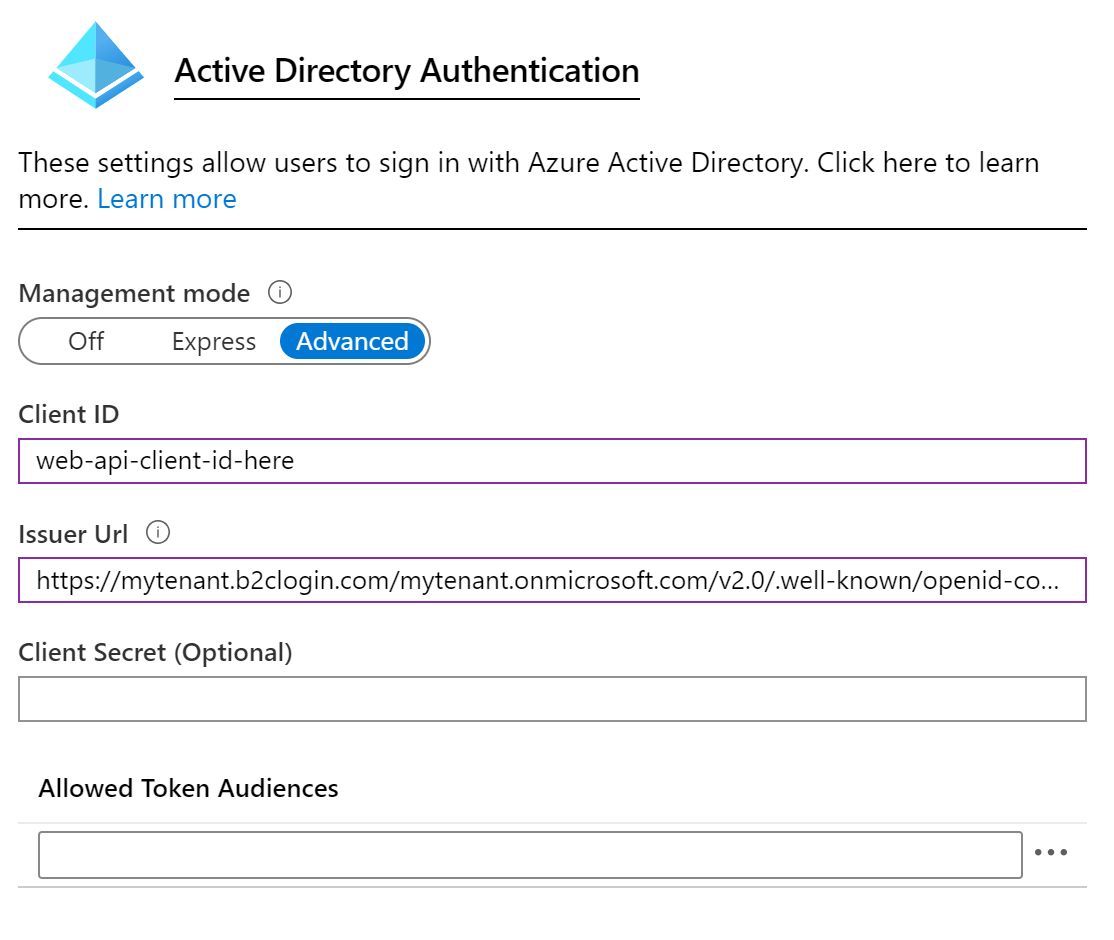The height and width of the screenshot is (940, 1114).
Task: Click the Azure Active Directory pyramid logo
Action: (x=96, y=65)
